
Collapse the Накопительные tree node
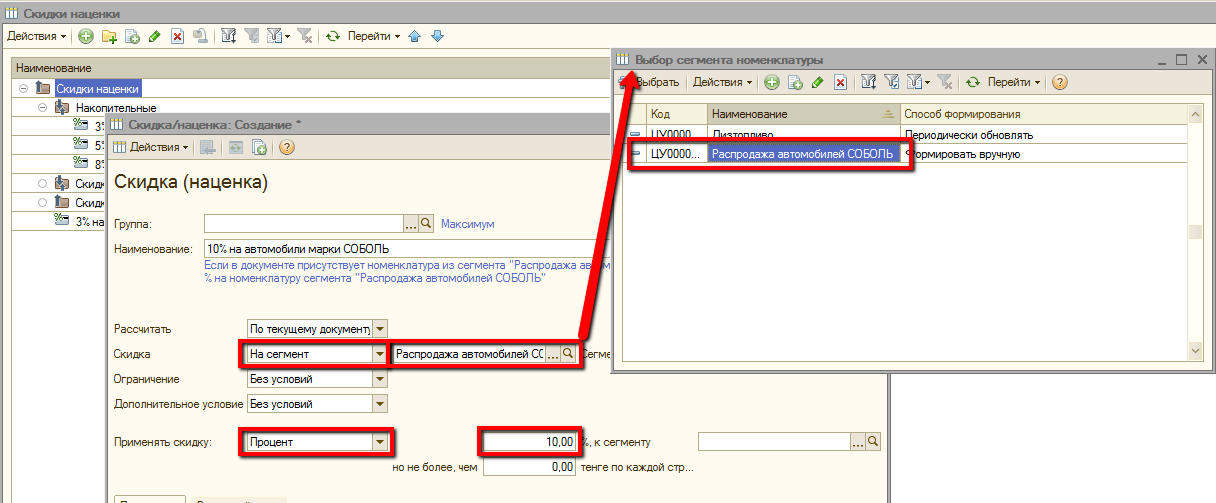click(x=43, y=107)
